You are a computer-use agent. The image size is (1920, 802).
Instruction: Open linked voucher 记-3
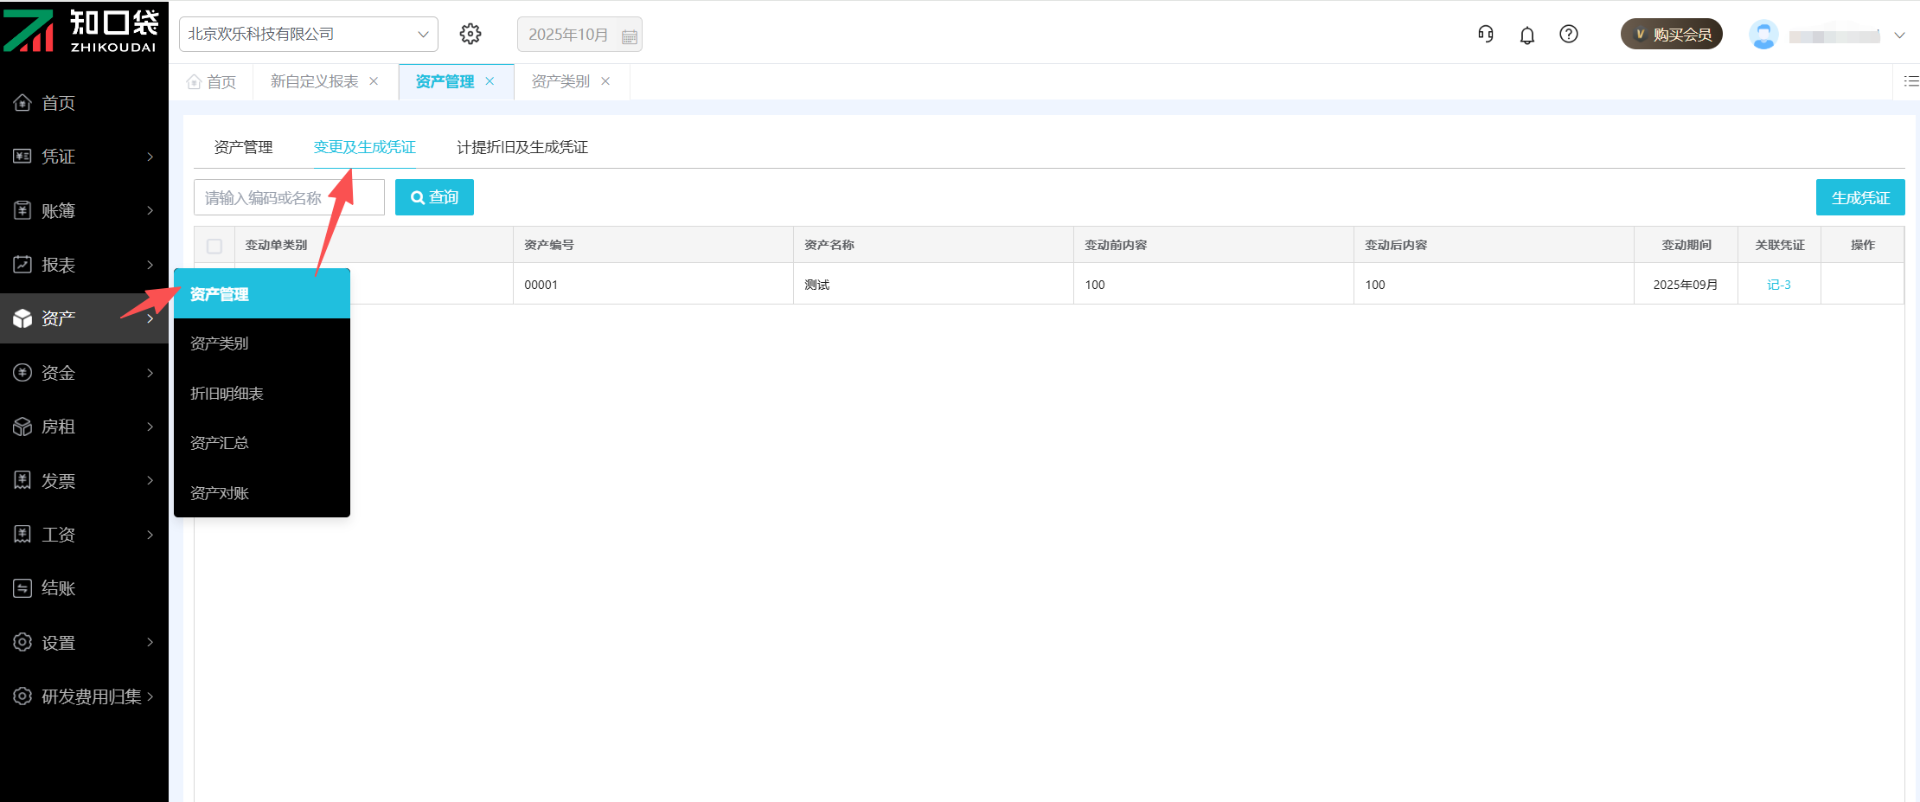click(x=1778, y=285)
